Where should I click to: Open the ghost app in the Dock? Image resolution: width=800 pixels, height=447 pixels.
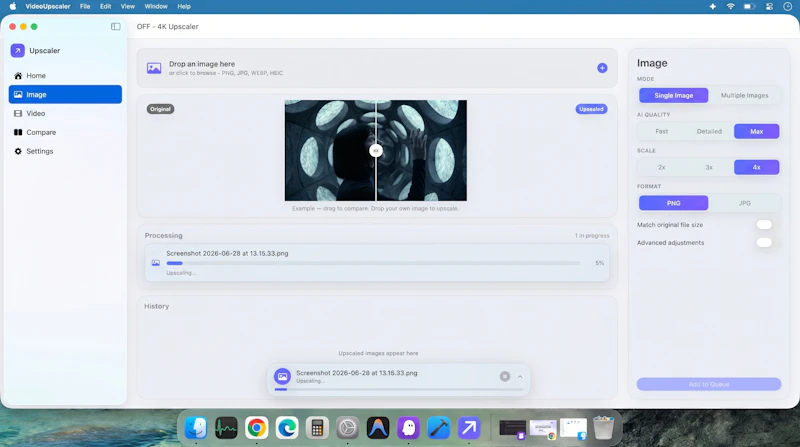[408, 428]
